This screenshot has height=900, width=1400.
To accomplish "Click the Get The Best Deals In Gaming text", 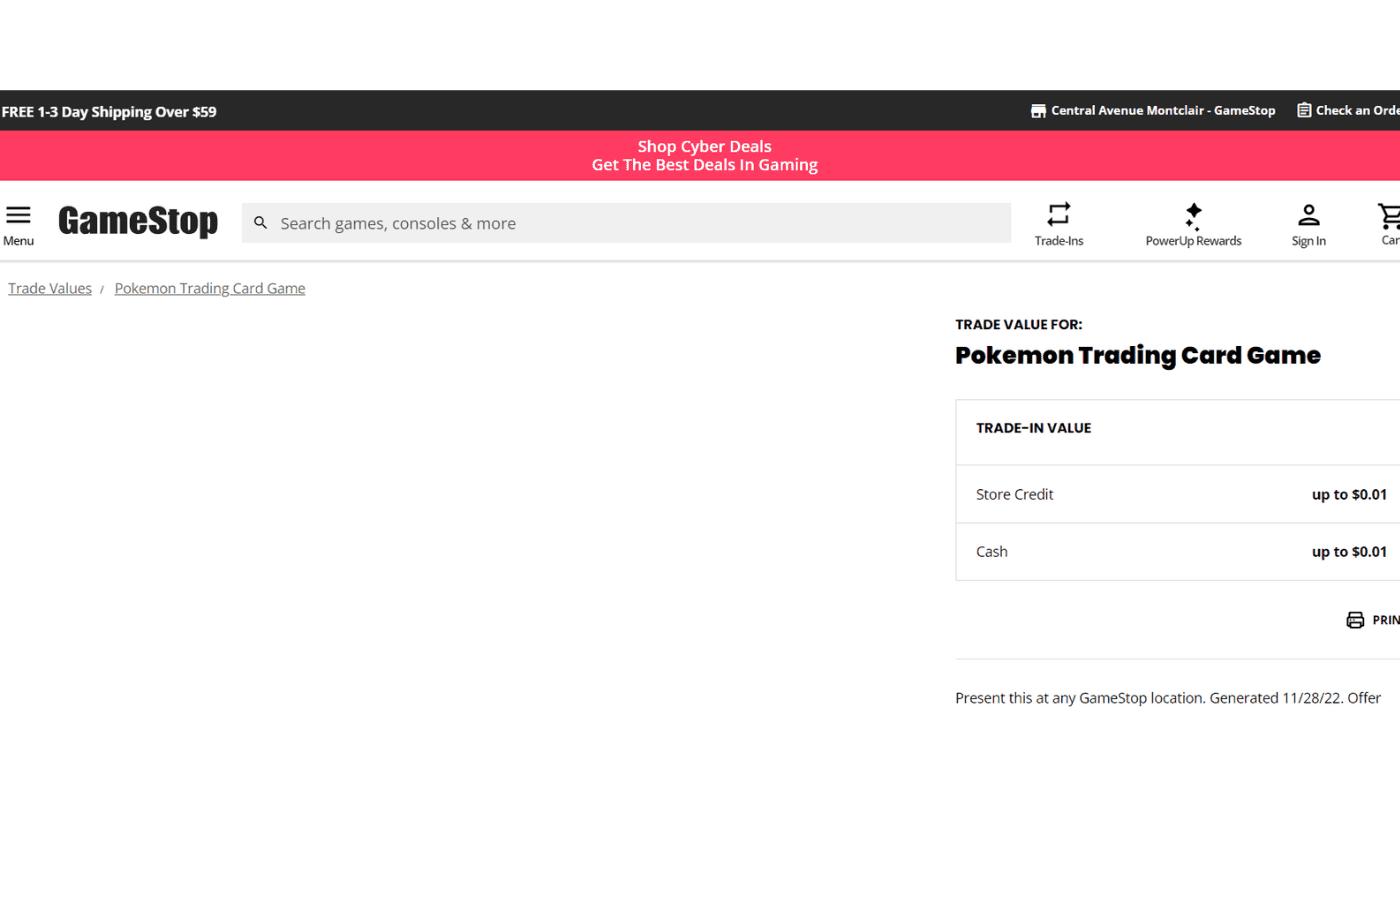I will coord(705,165).
